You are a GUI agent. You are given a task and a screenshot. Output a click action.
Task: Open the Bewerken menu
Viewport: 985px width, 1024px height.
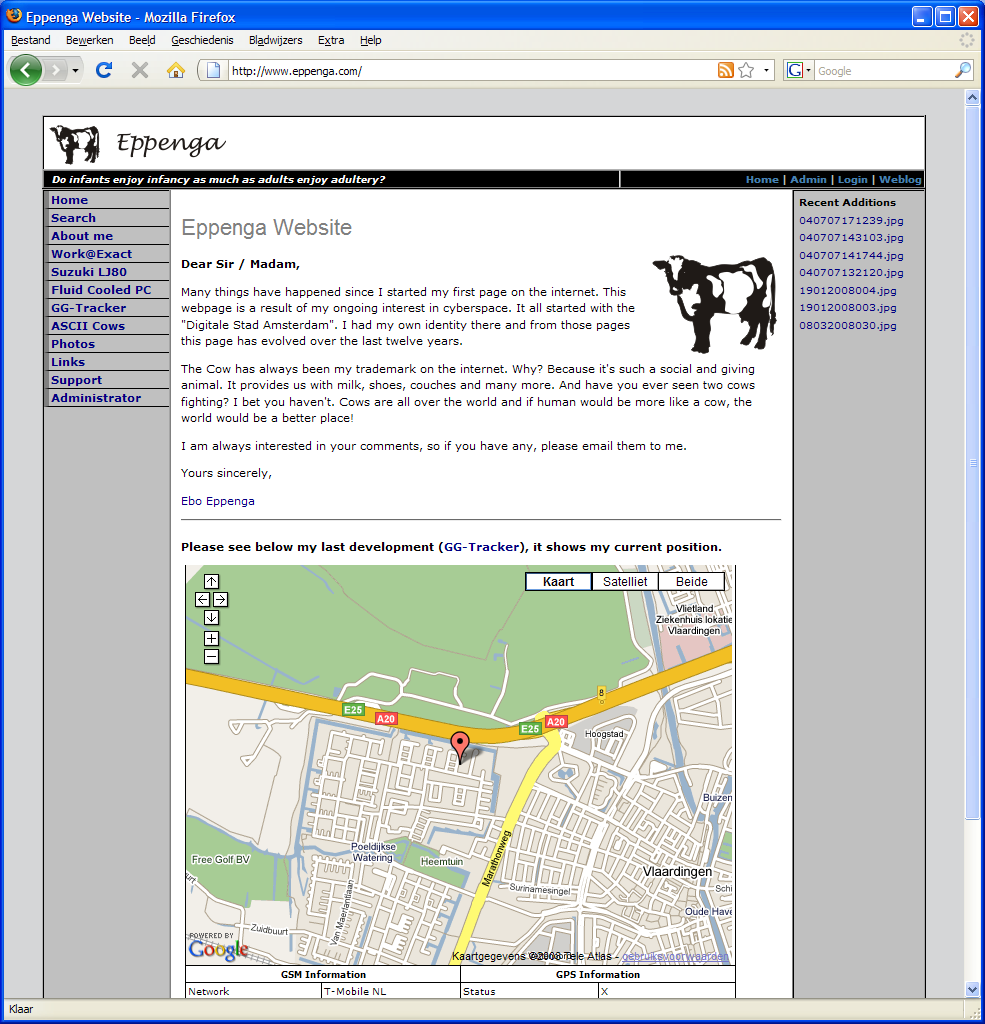tap(89, 40)
